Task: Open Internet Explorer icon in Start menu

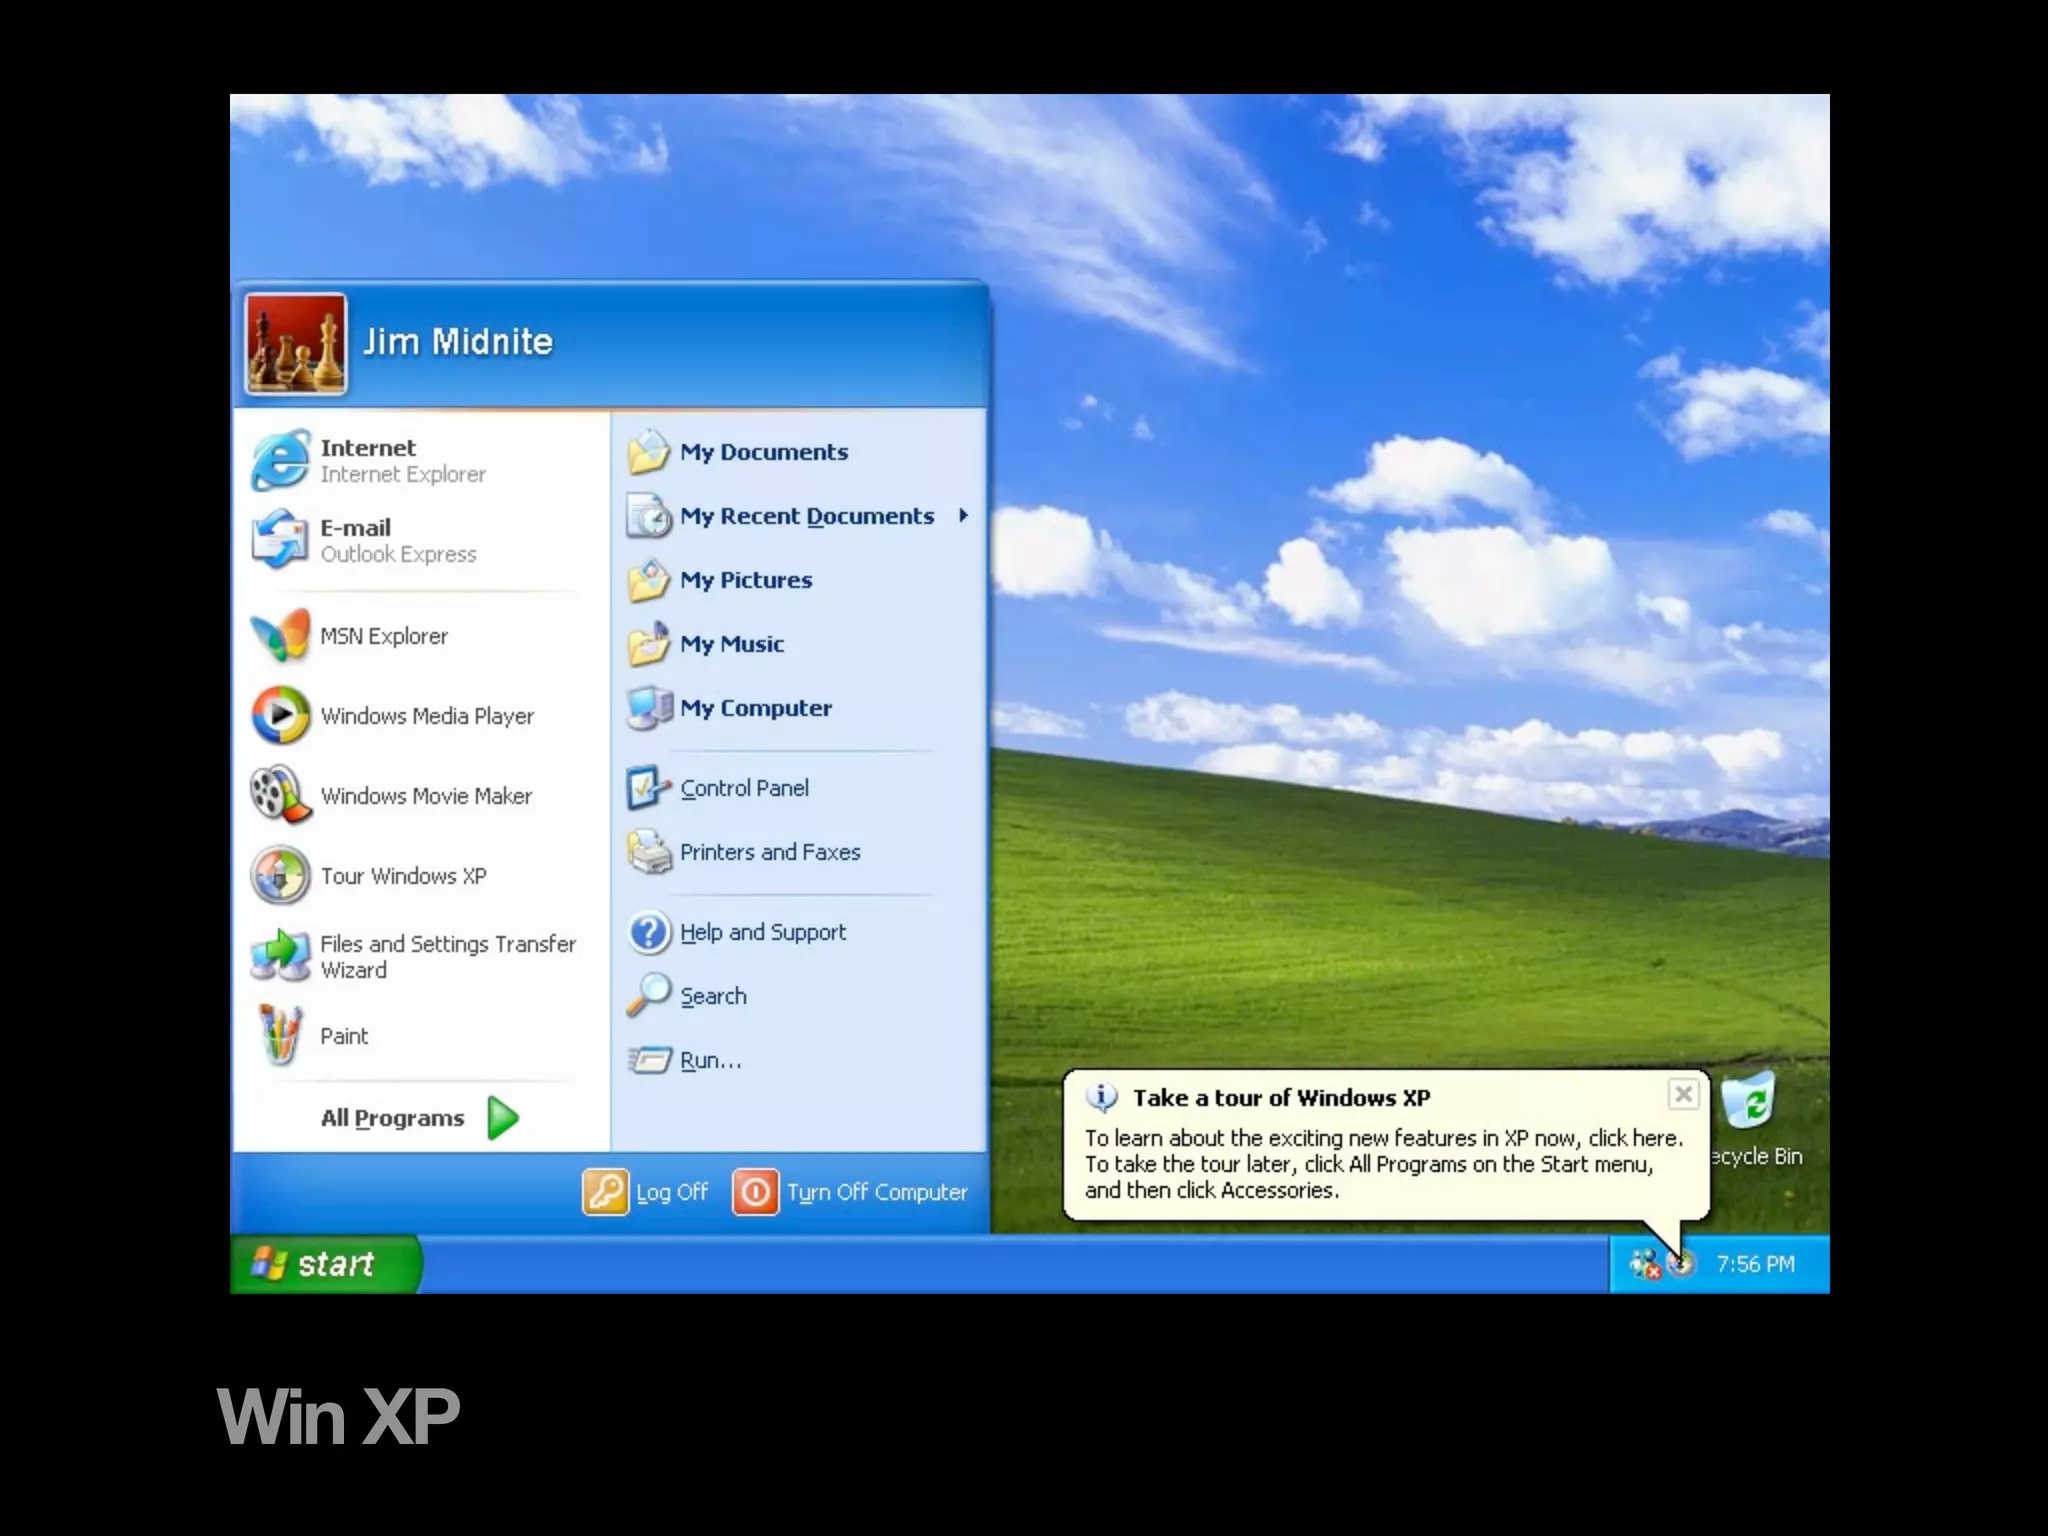Action: coord(280,459)
